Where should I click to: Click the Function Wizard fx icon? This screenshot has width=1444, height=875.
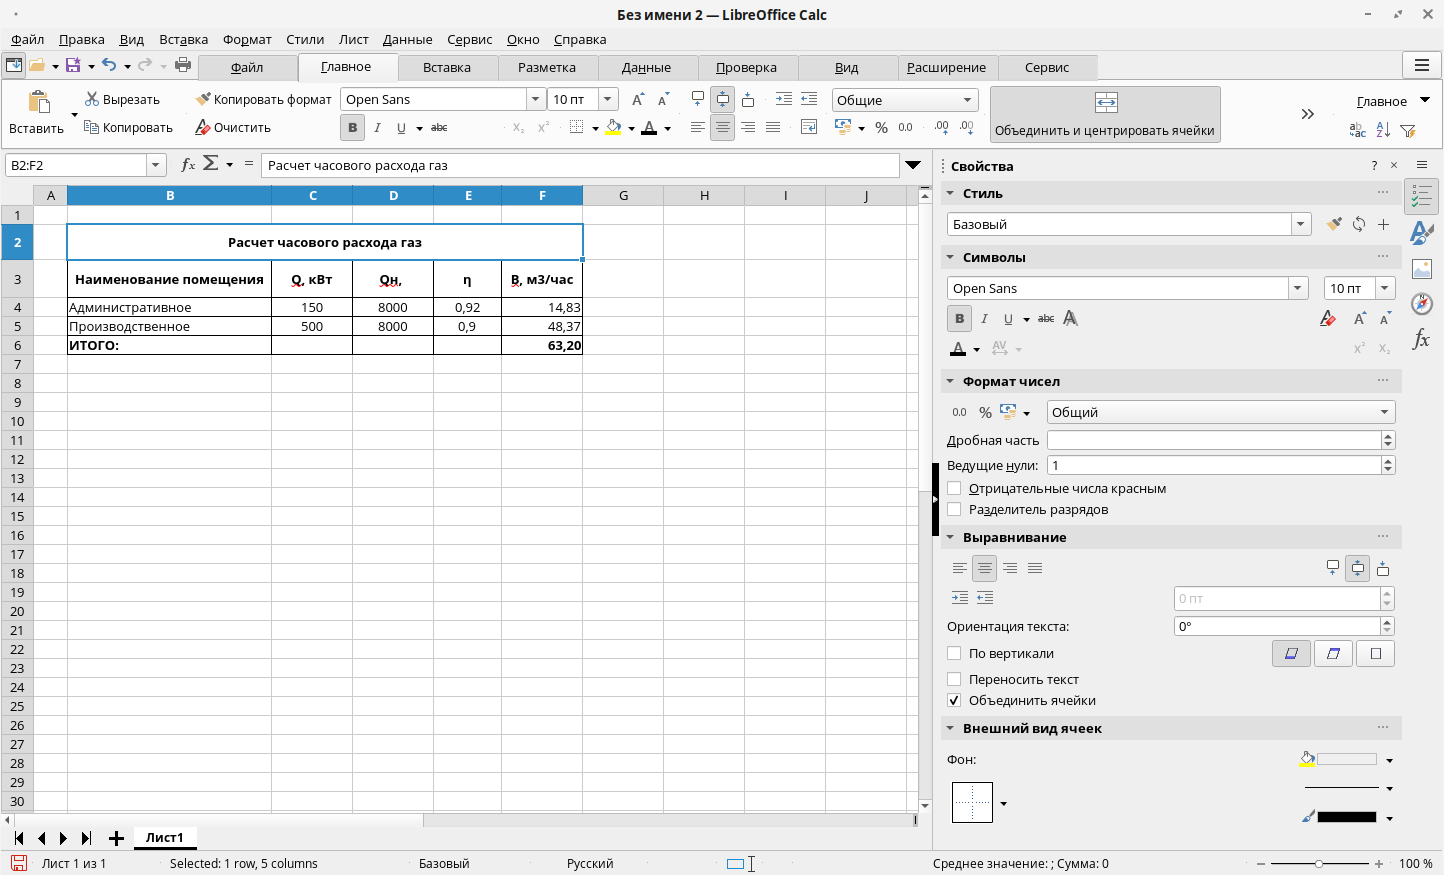[x=187, y=165]
